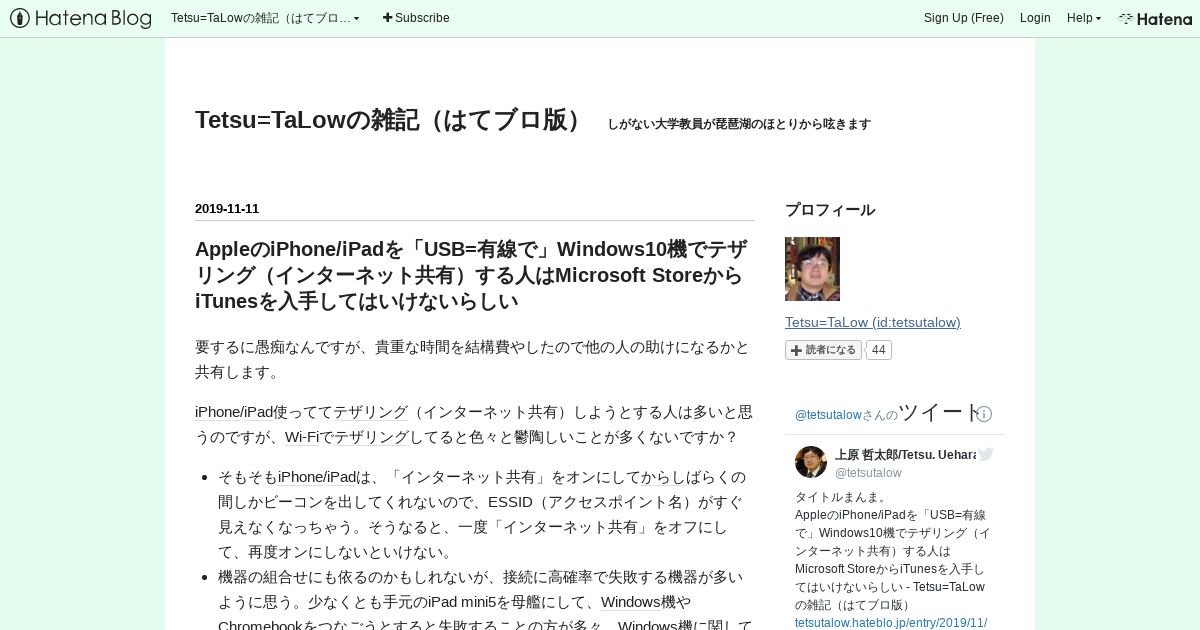Open the tetsutalow.hateblo.jp/entry link in tweet
This screenshot has height=630, width=1200.
tap(891, 622)
